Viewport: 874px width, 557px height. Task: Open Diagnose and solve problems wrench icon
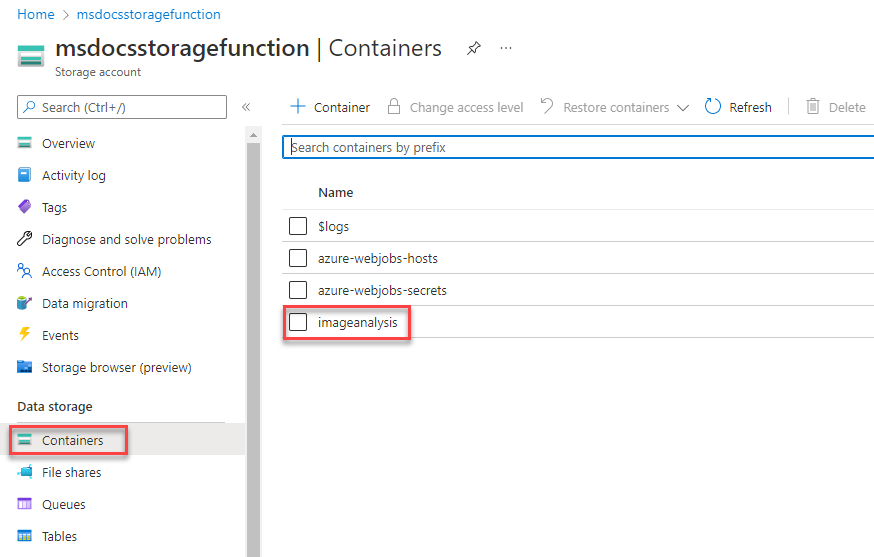(25, 239)
